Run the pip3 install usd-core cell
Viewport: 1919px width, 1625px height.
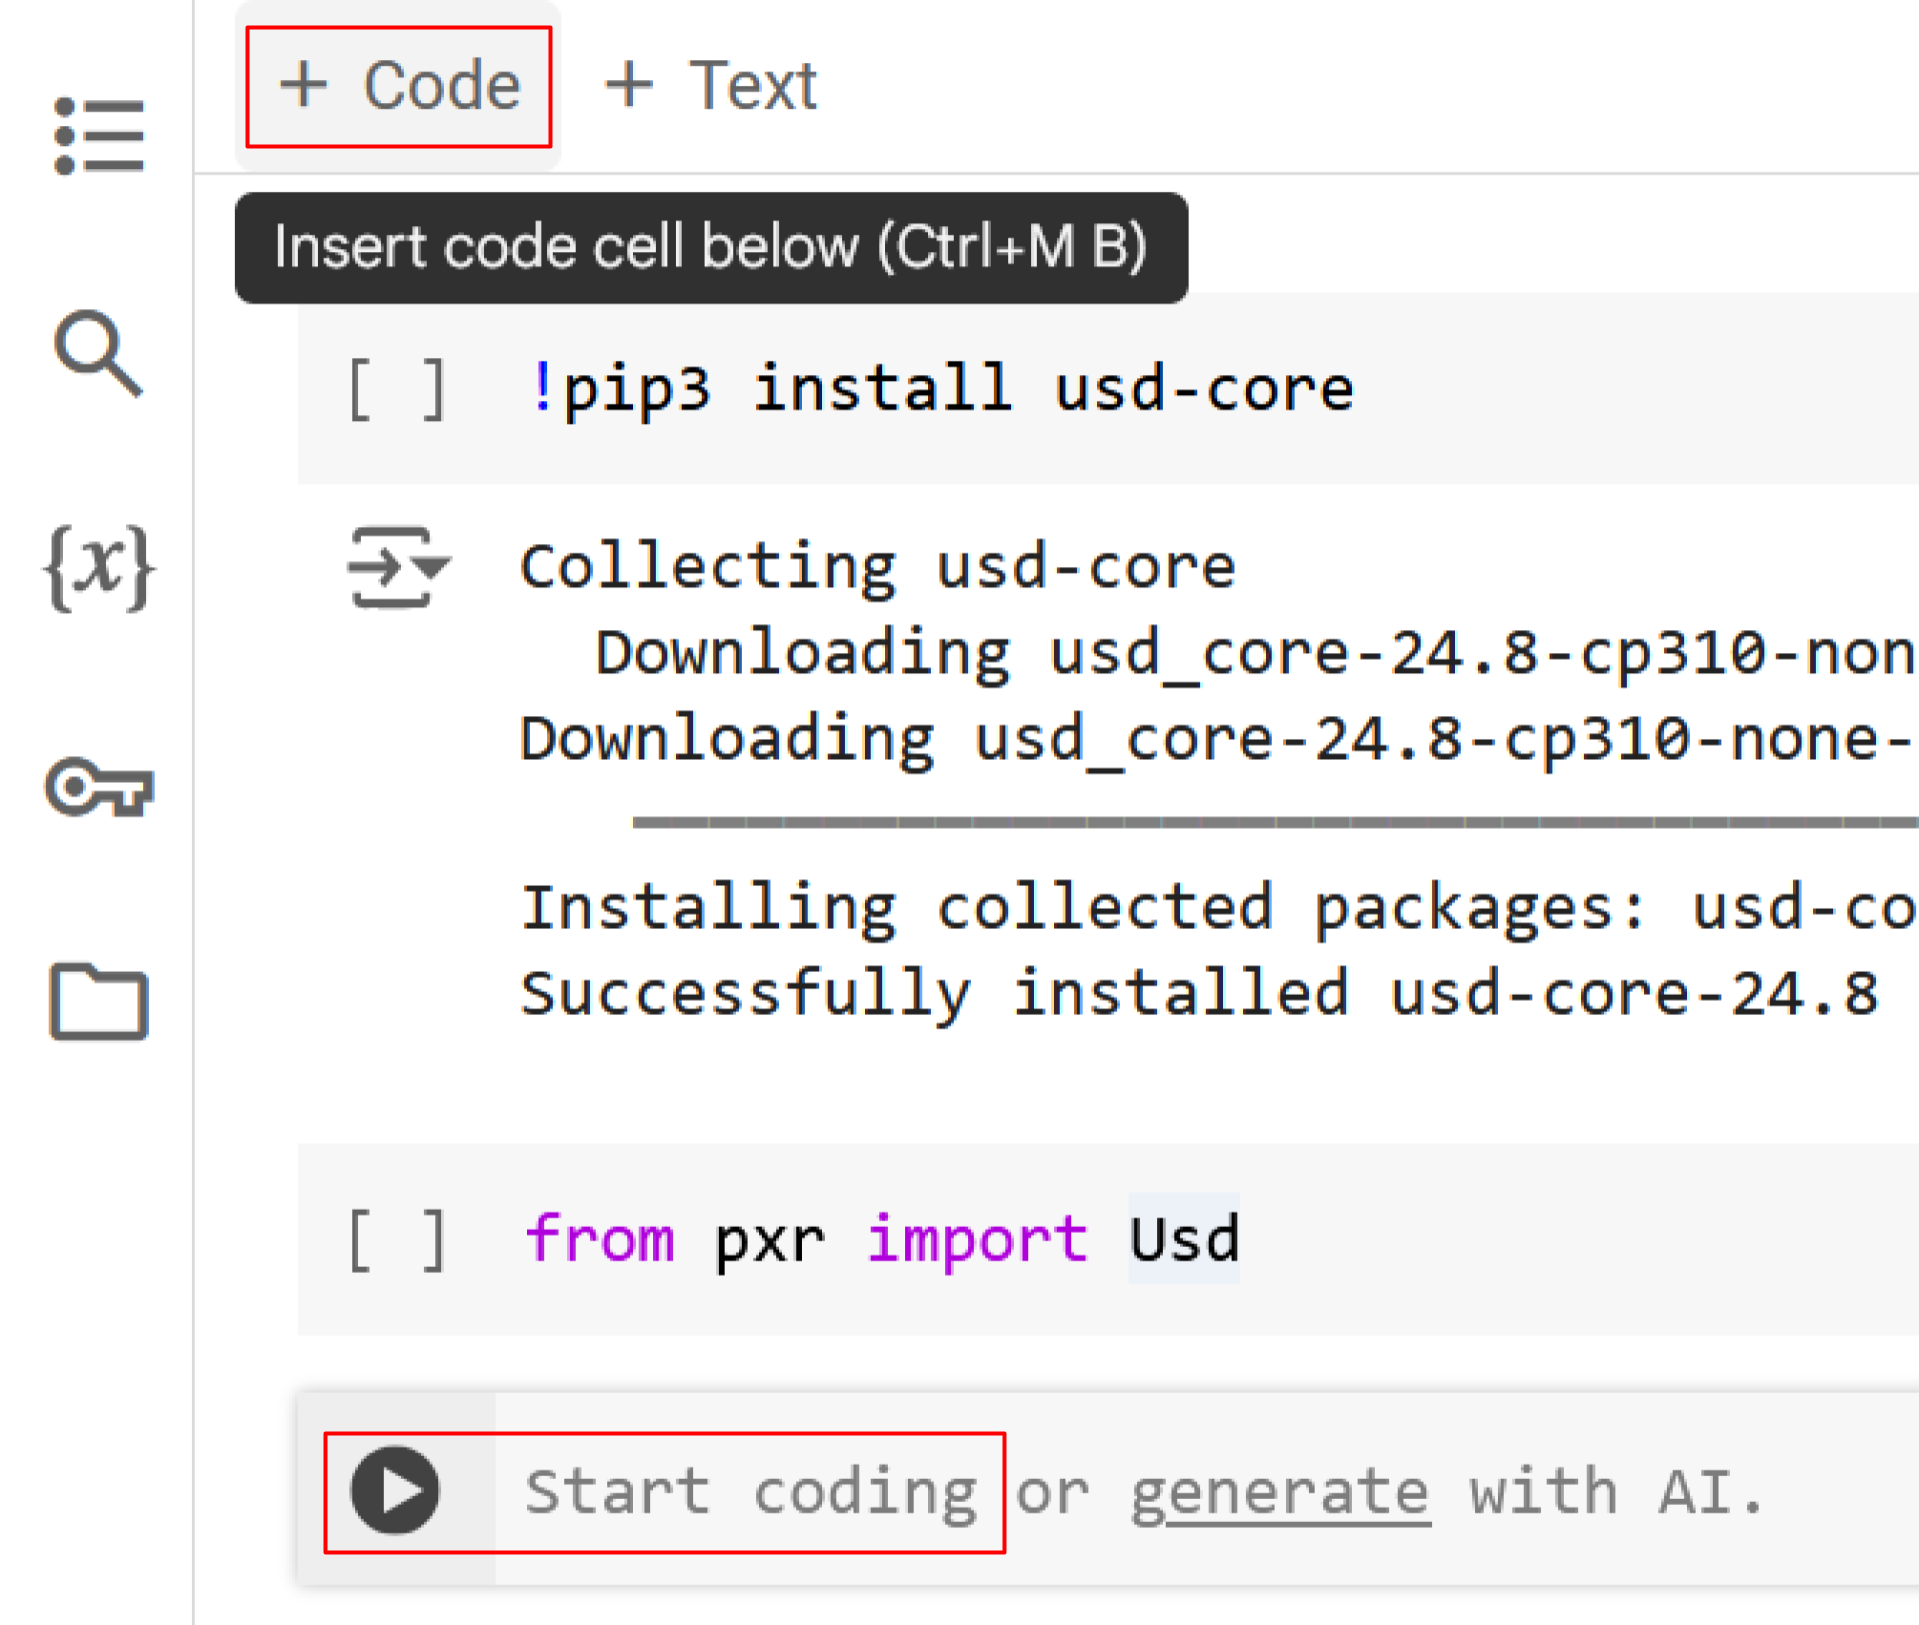[x=397, y=389]
